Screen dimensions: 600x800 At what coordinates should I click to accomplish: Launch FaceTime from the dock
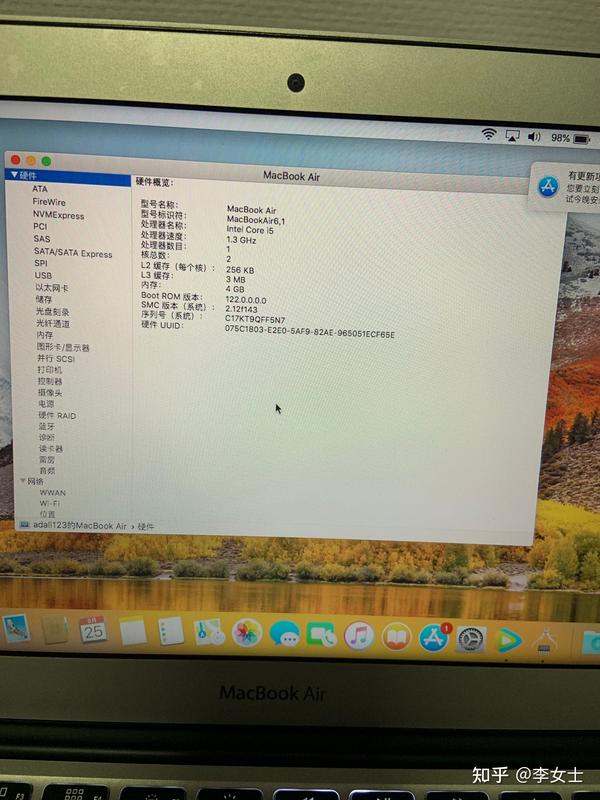tap(321, 635)
